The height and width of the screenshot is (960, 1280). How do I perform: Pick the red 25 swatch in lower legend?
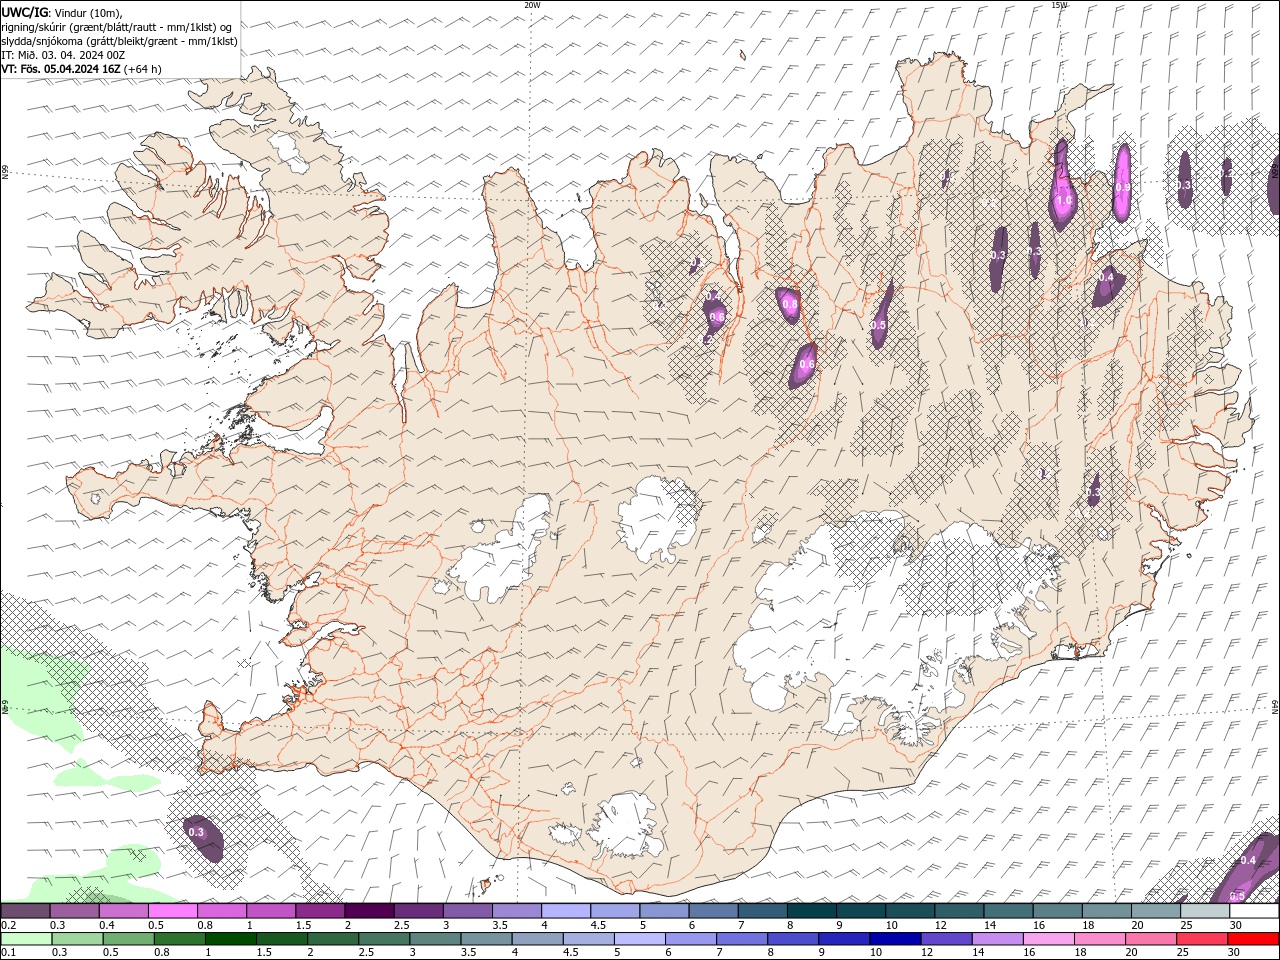pyautogui.click(x=1201, y=939)
